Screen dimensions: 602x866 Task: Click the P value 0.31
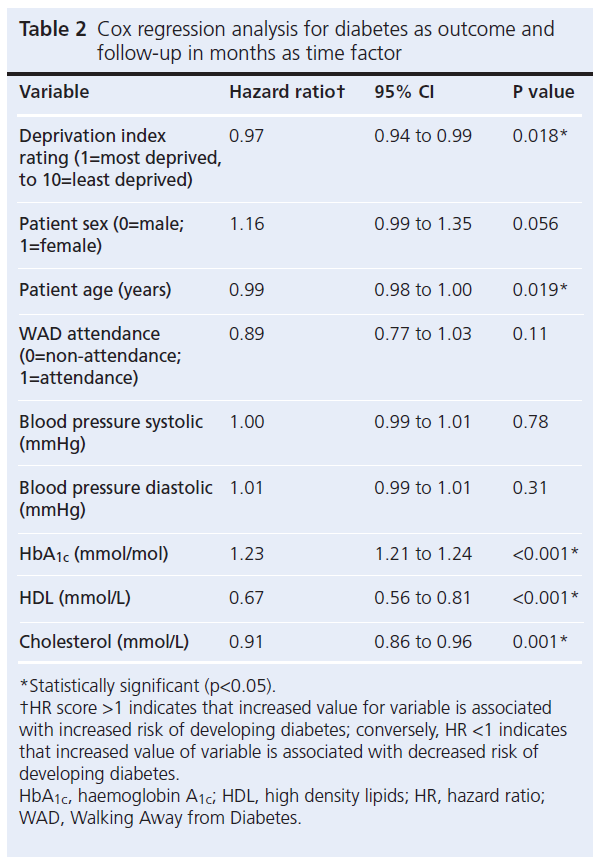(530, 488)
